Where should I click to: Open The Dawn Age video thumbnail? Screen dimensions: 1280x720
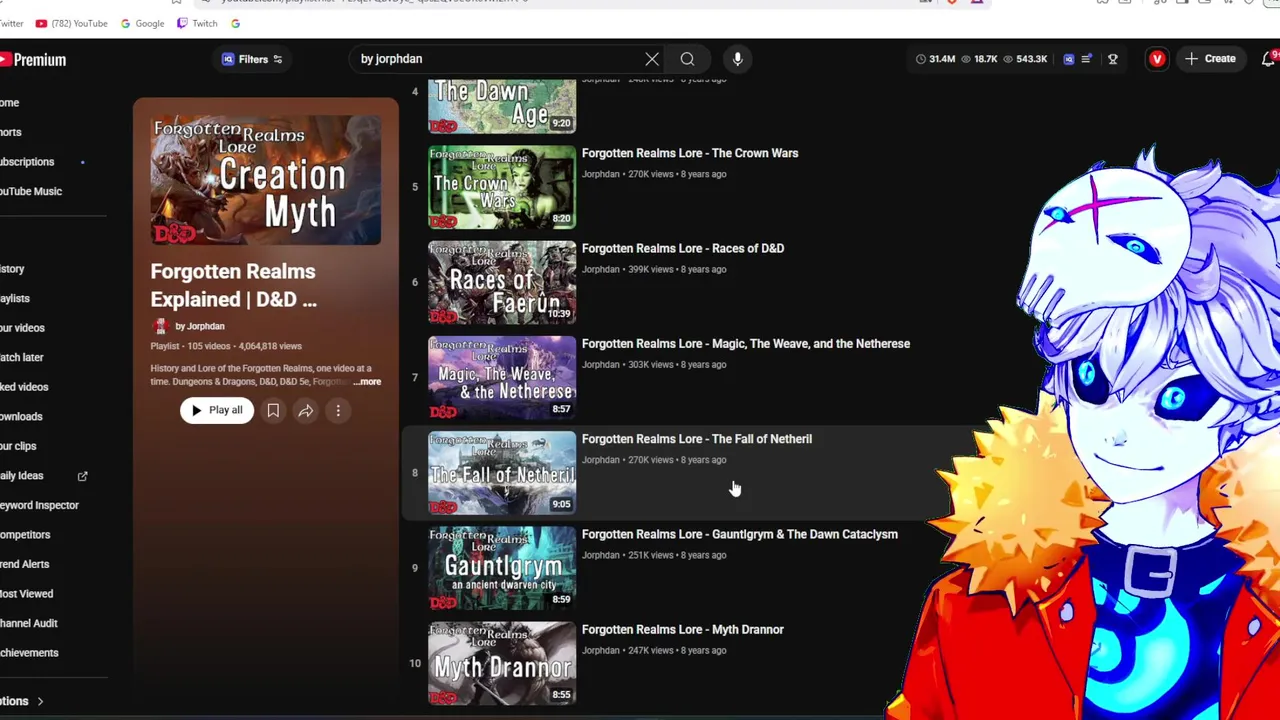502,106
